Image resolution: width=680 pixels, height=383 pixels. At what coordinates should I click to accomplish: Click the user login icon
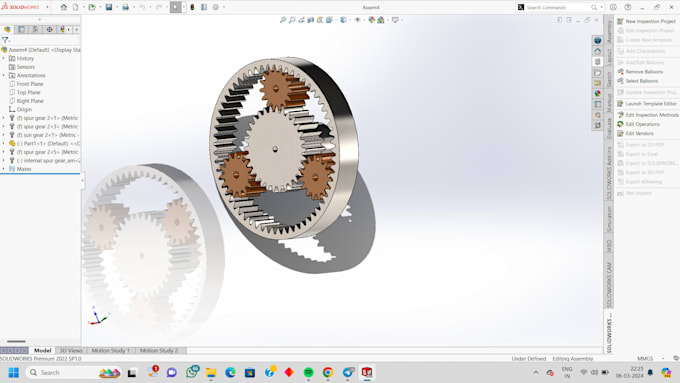click(x=613, y=7)
